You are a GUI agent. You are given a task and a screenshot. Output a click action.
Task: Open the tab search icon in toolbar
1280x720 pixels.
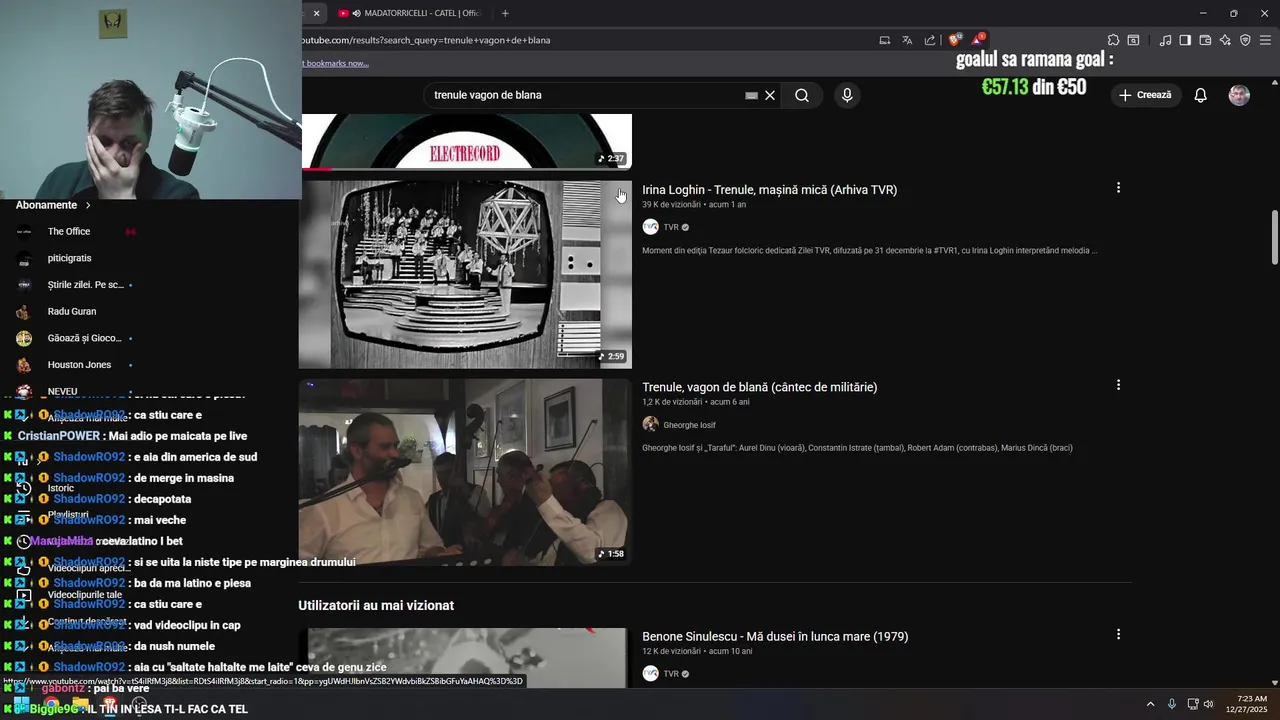1133,40
